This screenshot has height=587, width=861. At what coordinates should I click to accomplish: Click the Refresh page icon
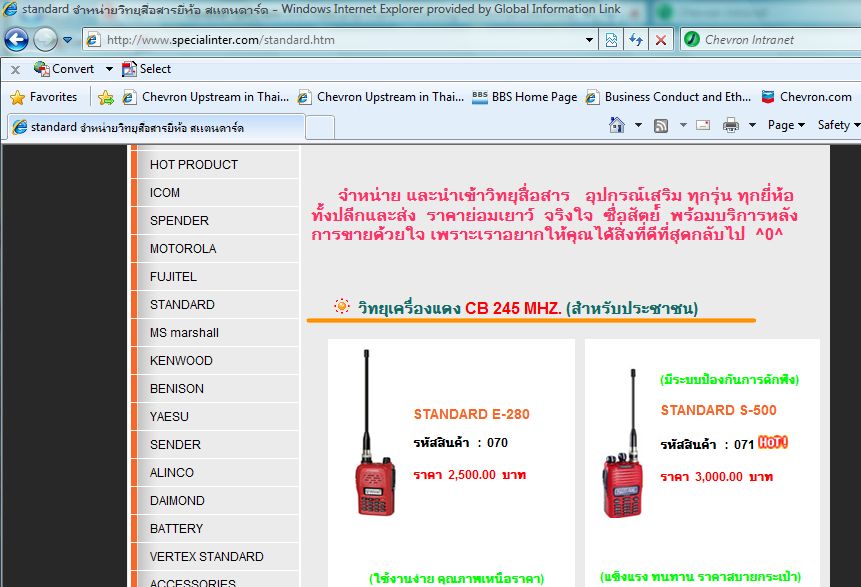[635, 40]
